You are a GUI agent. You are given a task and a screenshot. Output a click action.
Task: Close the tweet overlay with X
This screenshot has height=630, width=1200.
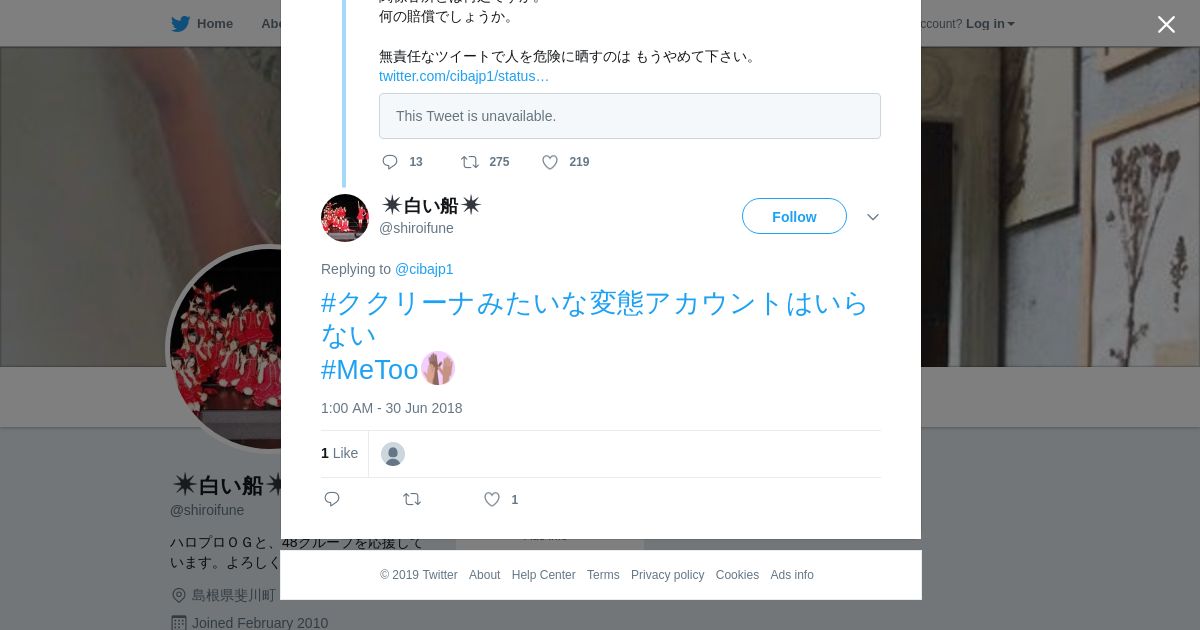(x=1166, y=25)
